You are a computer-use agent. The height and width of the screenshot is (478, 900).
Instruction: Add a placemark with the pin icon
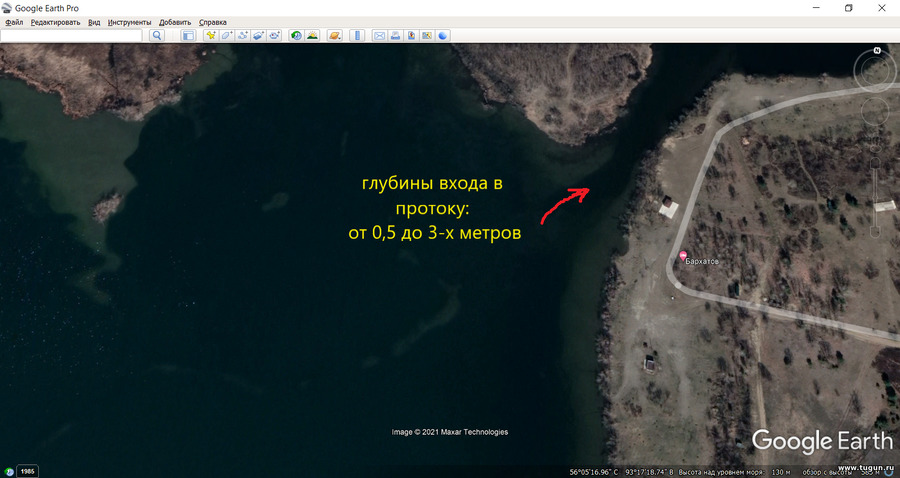[211, 36]
